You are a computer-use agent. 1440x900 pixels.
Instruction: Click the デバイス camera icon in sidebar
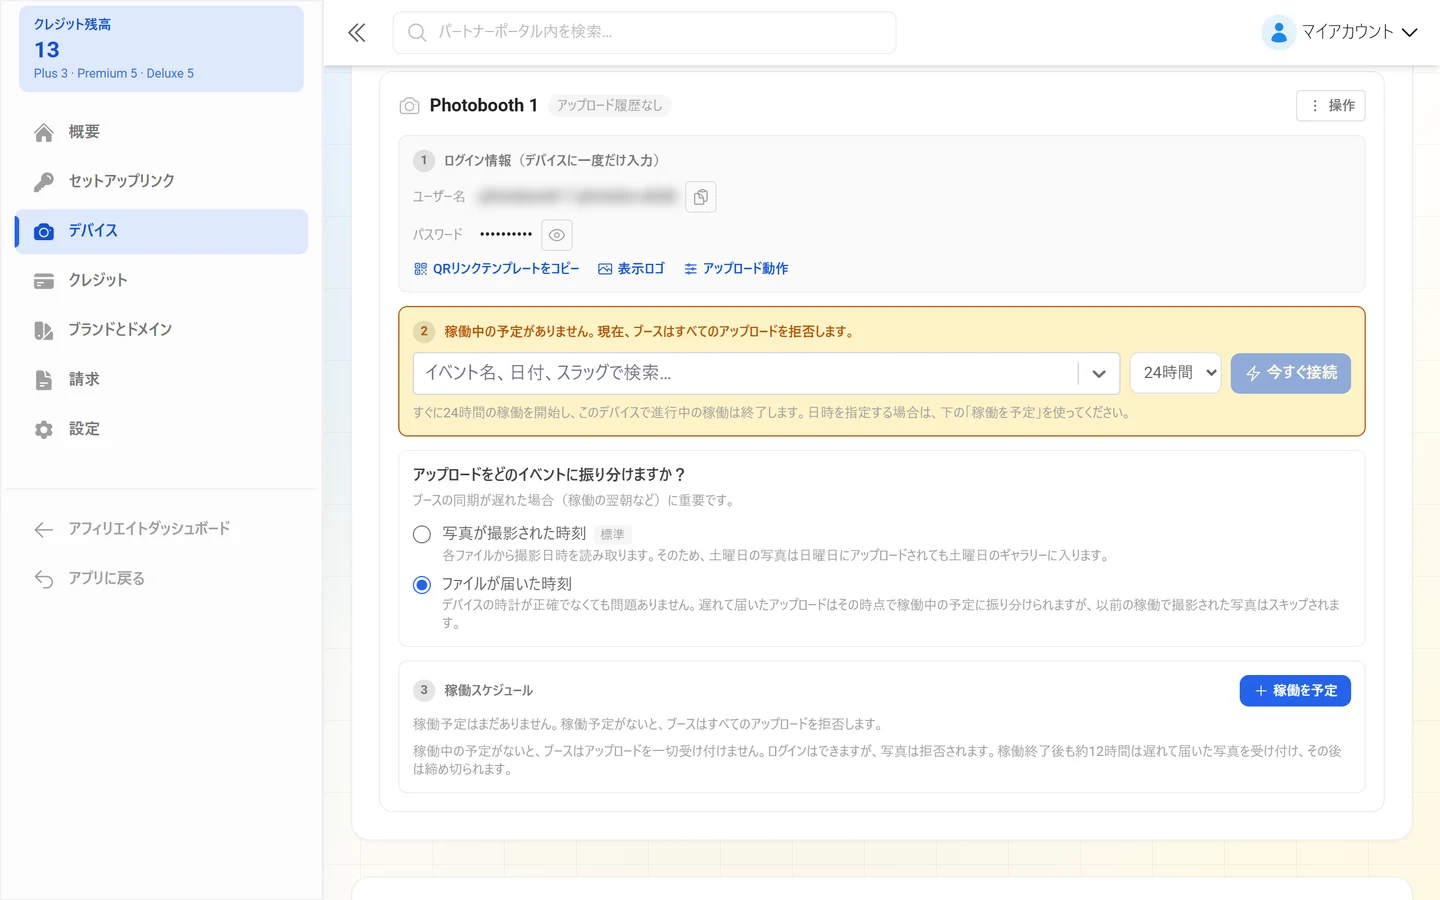tap(44, 231)
